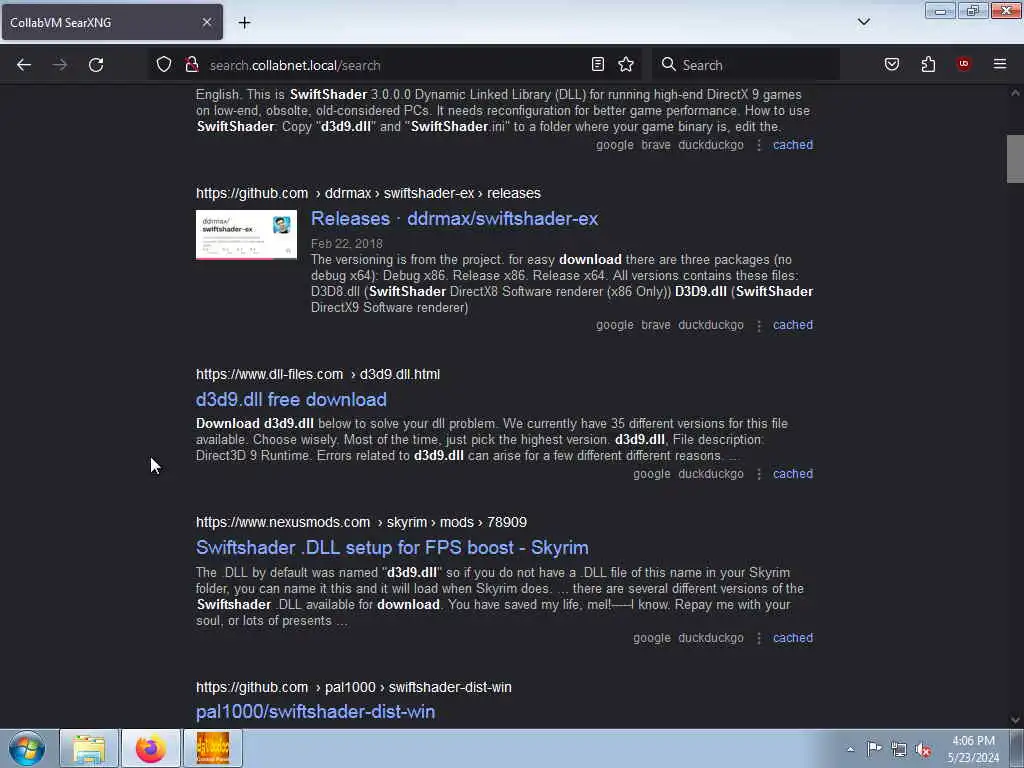Click duckduckgo link under SwiftShader 3.0.0.0 result
Screen dimensions: 1024x768
click(x=711, y=145)
